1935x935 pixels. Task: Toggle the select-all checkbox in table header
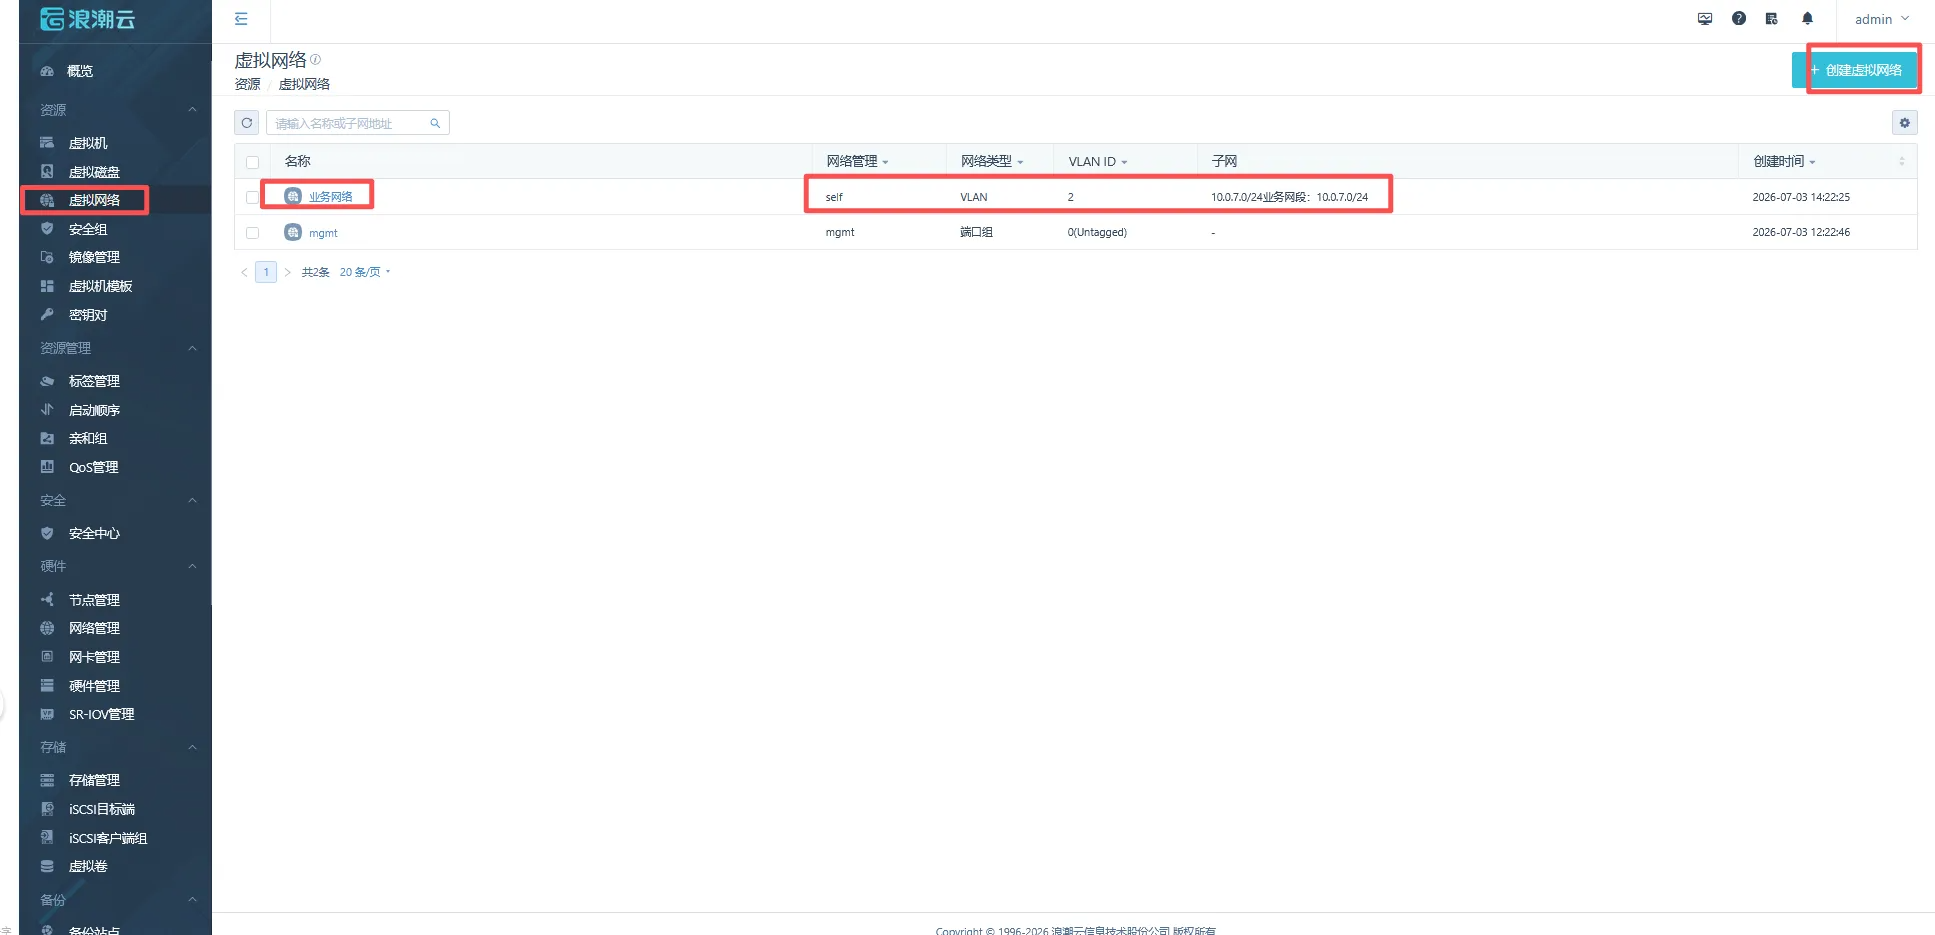coord(252,162)
